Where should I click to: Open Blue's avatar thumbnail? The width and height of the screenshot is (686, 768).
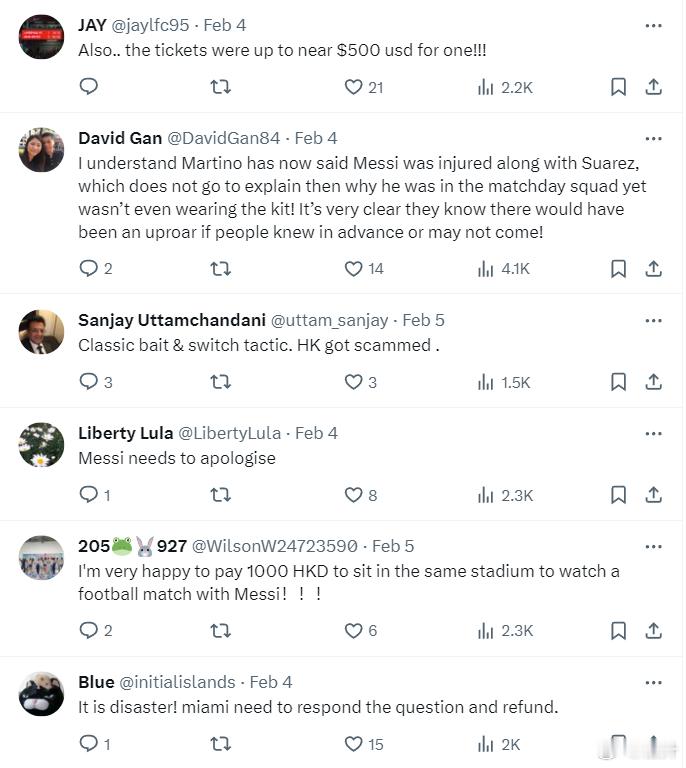click(x=41, y=694)
